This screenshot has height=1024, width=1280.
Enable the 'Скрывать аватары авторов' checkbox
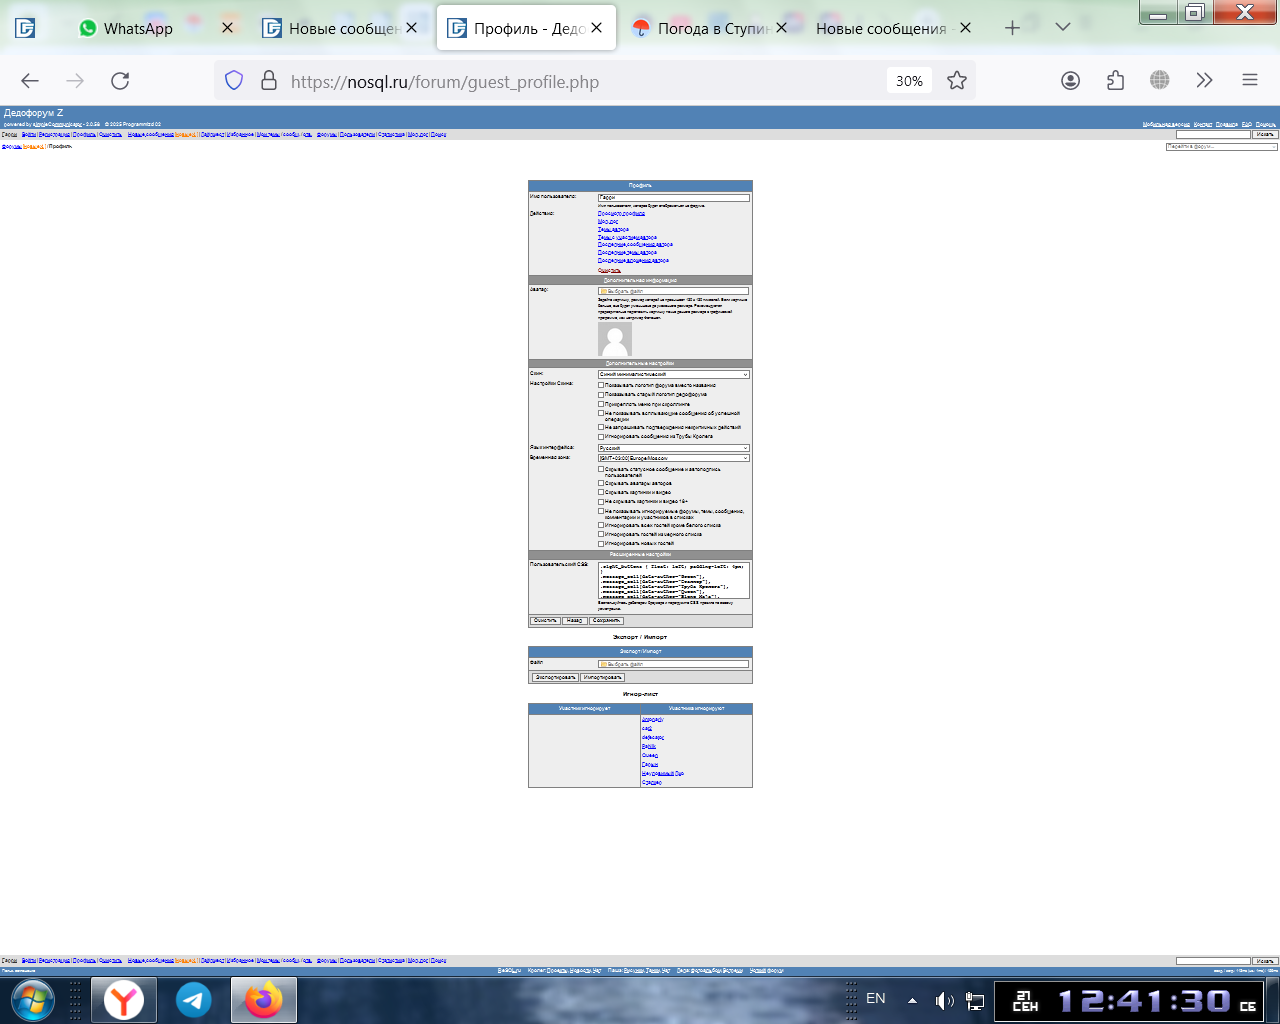coord(601,483)
